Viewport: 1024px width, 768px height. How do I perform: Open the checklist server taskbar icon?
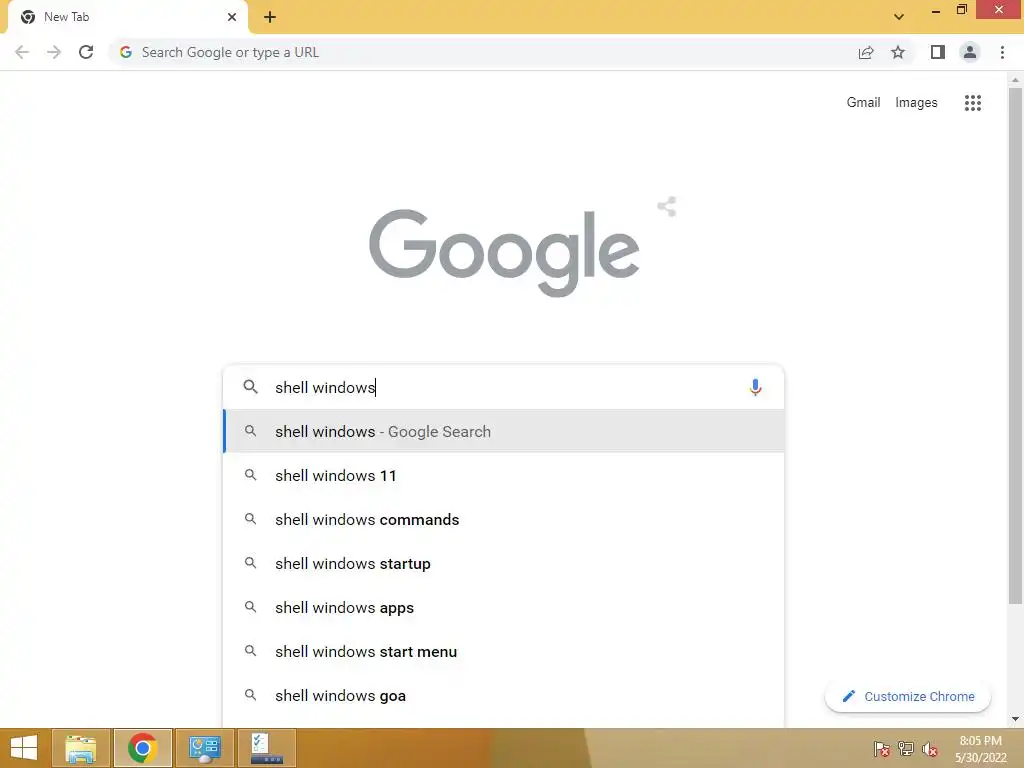[266, 748]
